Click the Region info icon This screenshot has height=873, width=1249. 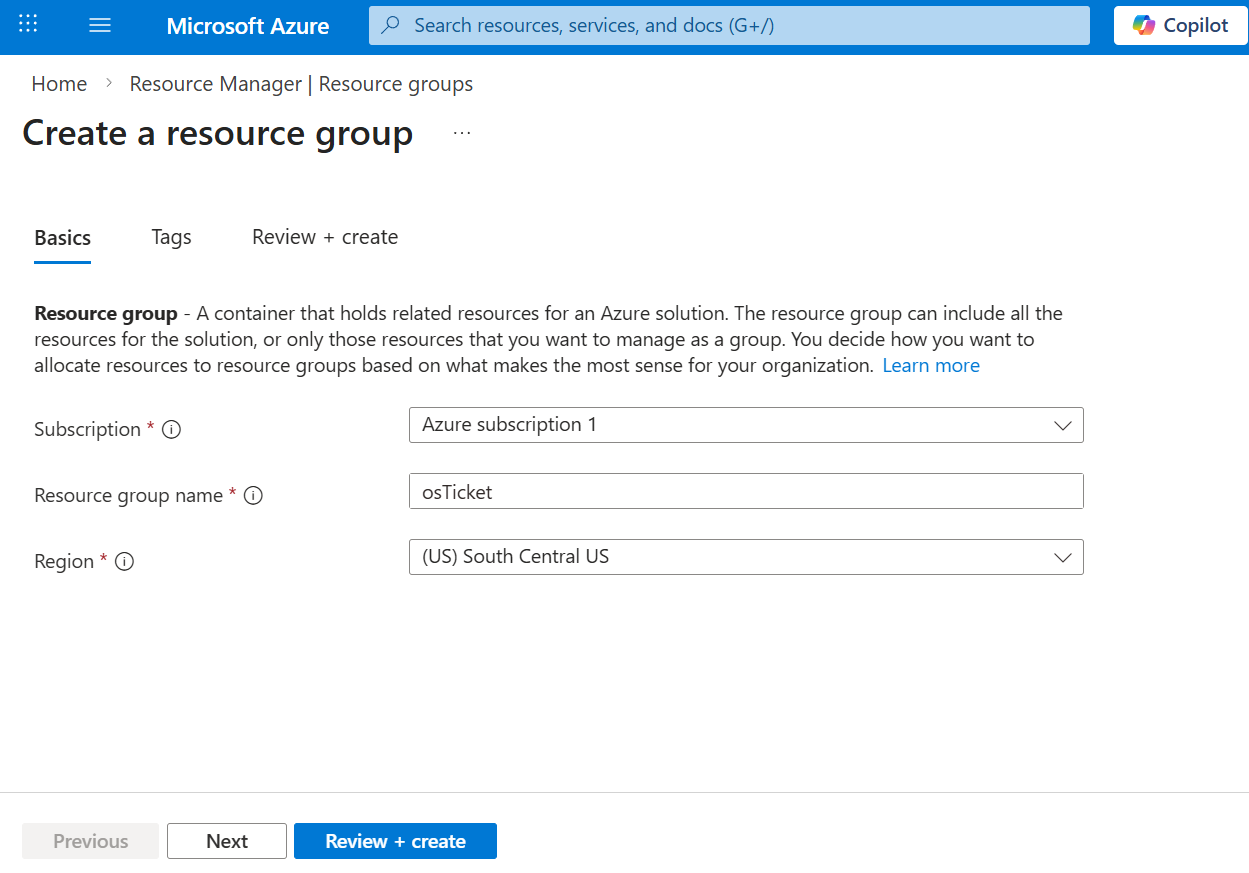[x=124, y=562]
